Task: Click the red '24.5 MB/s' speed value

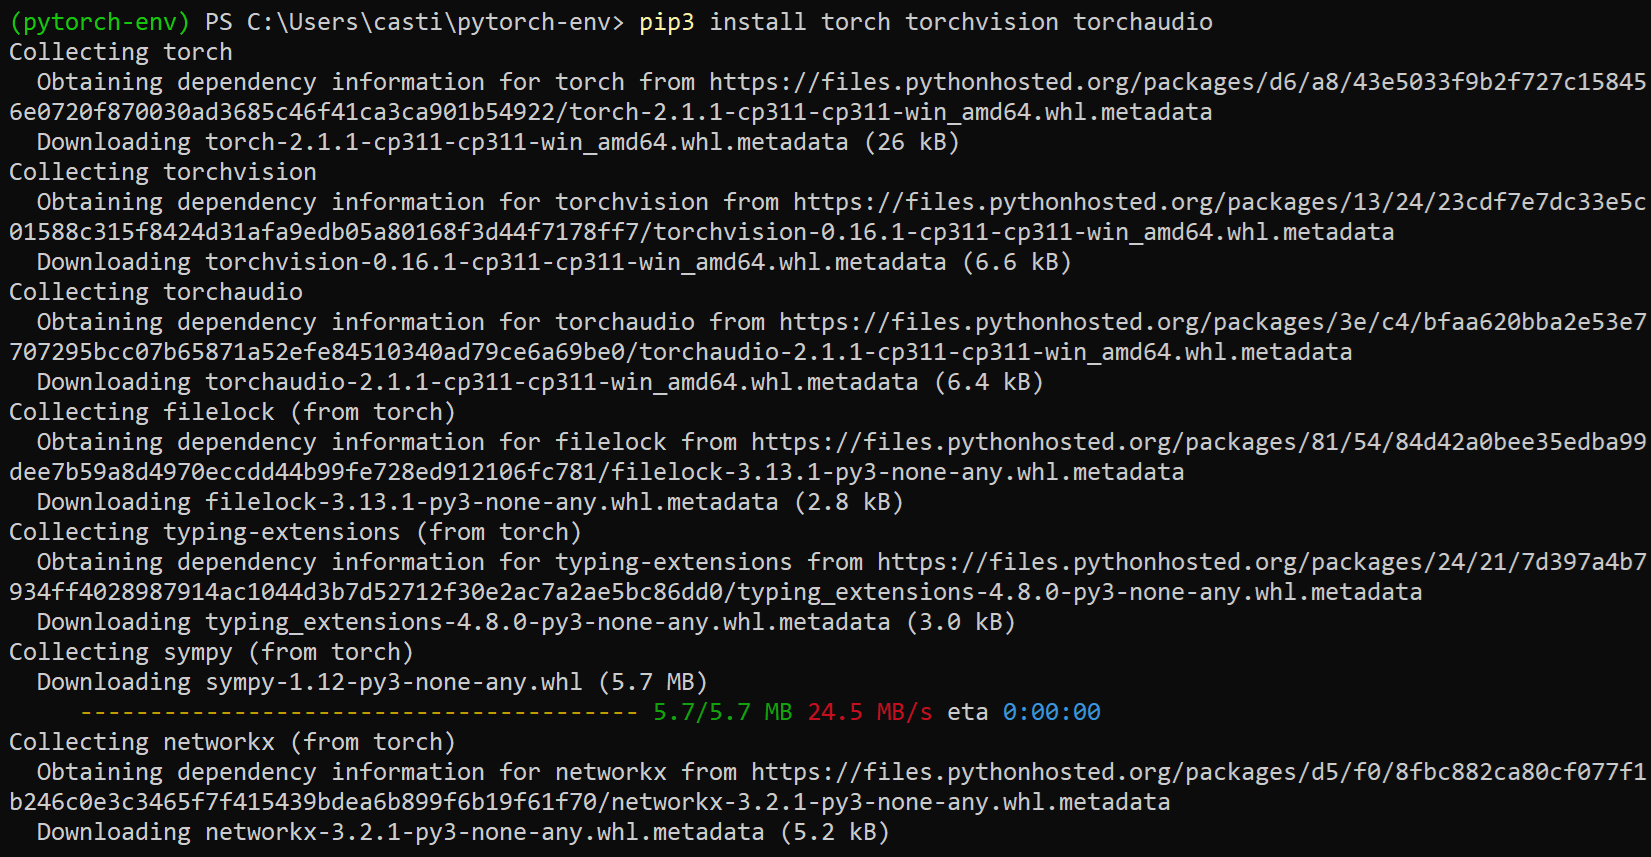Action: click(870, 712)
